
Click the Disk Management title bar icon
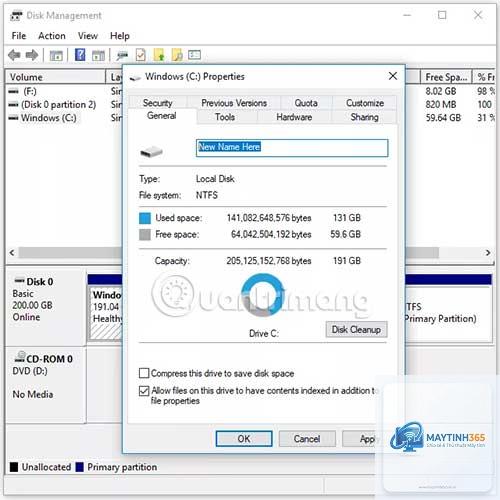pyautogui.click(x=16, y=15)
